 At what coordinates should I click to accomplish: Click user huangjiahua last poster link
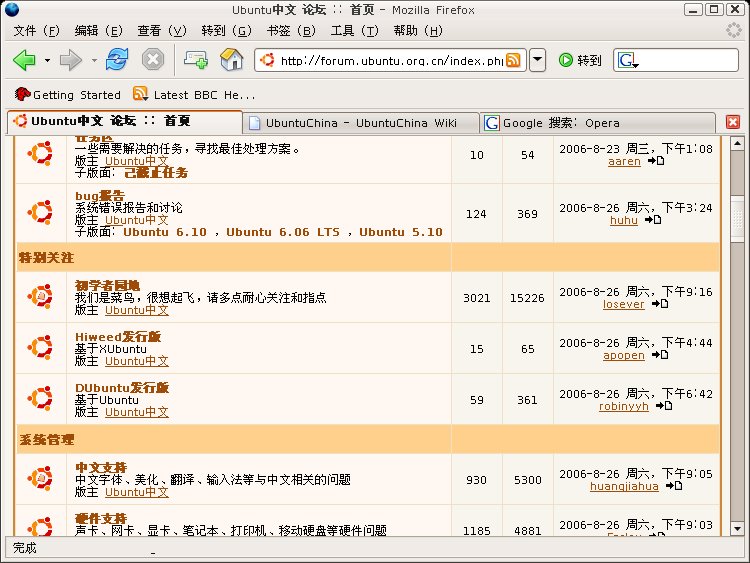point(624,486)
